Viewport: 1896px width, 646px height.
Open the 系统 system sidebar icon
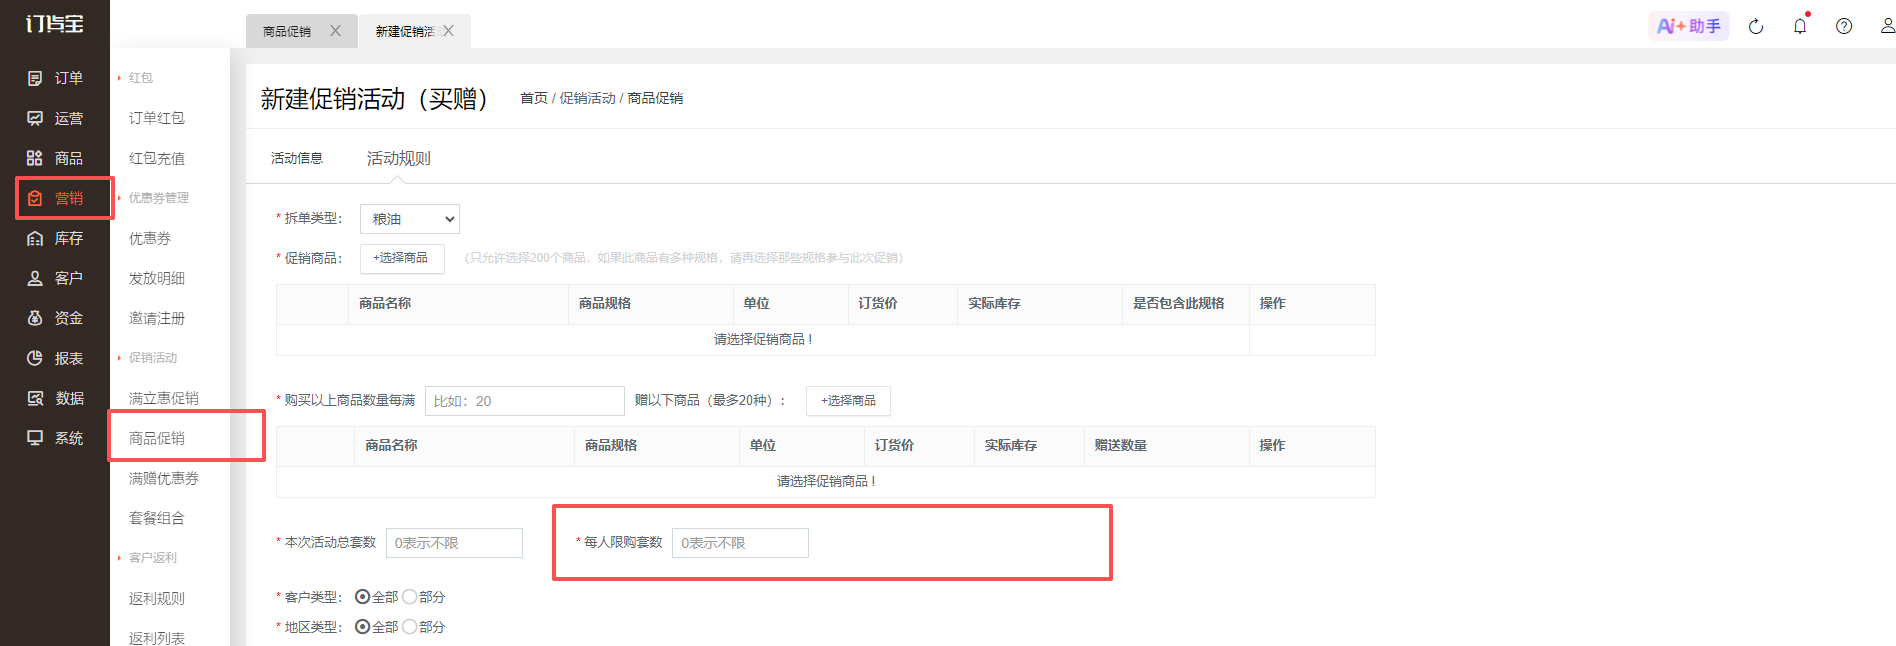pos(35,438)
